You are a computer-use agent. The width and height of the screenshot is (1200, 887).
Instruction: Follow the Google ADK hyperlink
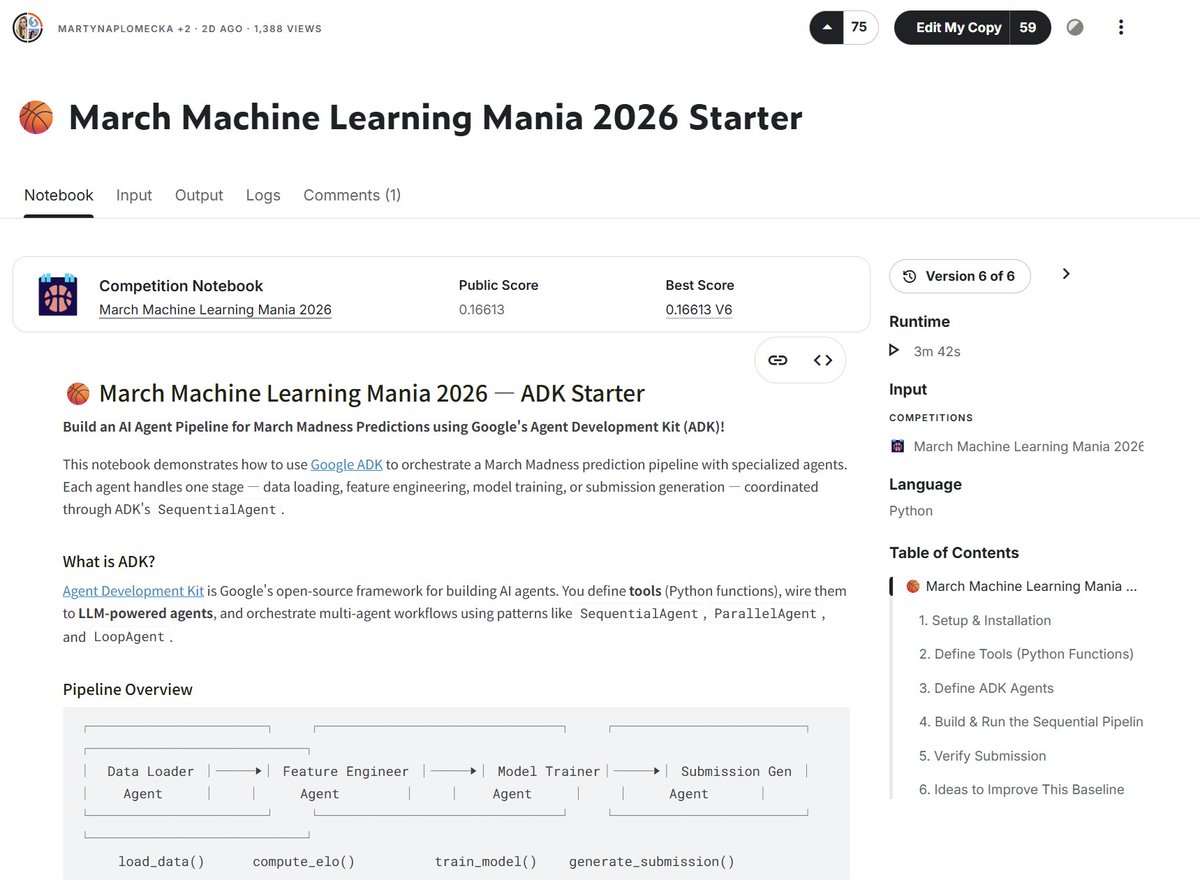pyautogui.click(x=346, y=464)
